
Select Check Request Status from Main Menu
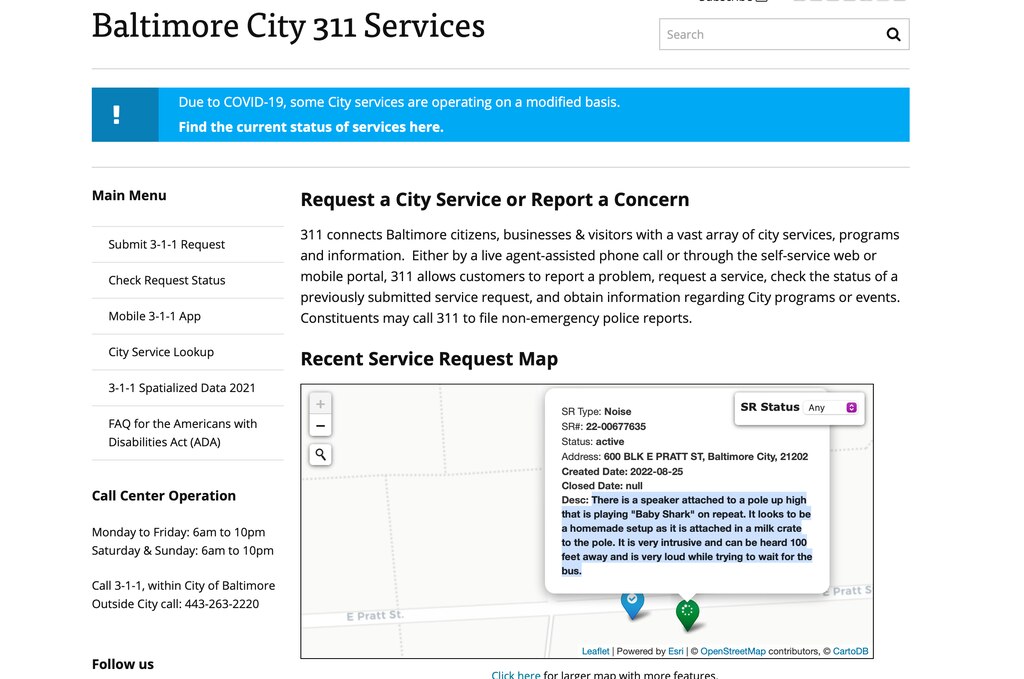tap(166, 280)
